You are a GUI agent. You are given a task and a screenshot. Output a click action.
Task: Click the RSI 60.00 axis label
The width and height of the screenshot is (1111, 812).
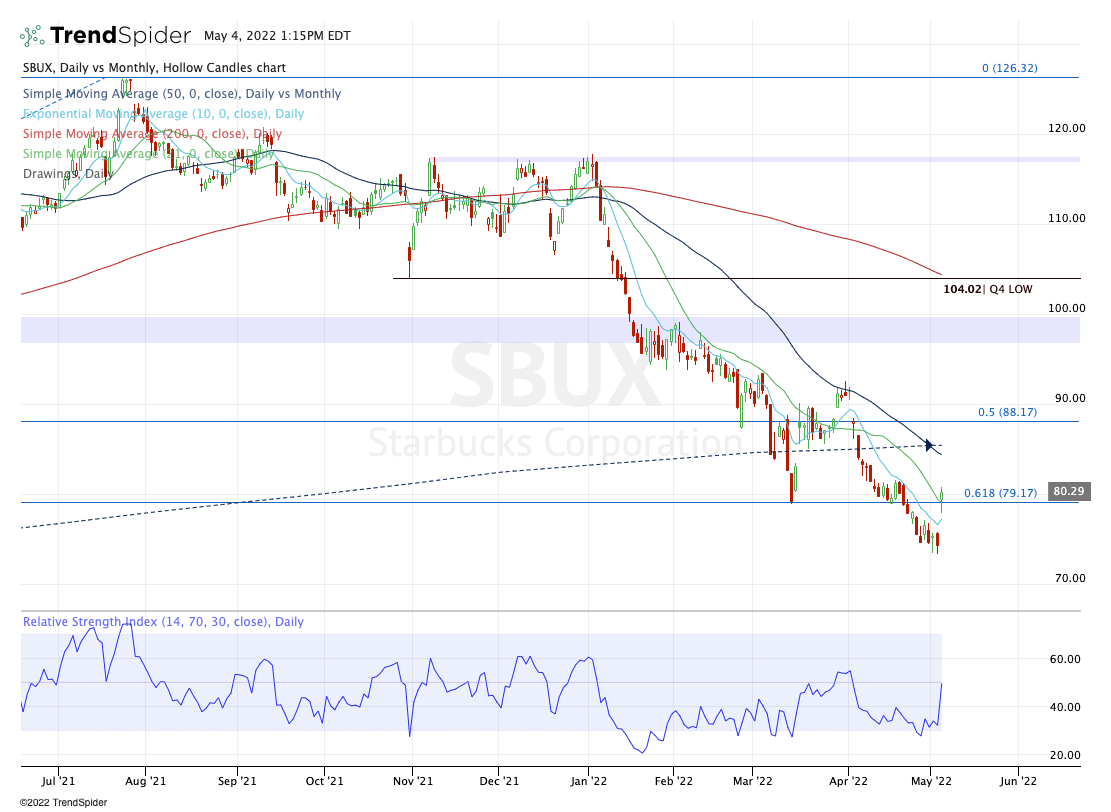(1065, 659)
